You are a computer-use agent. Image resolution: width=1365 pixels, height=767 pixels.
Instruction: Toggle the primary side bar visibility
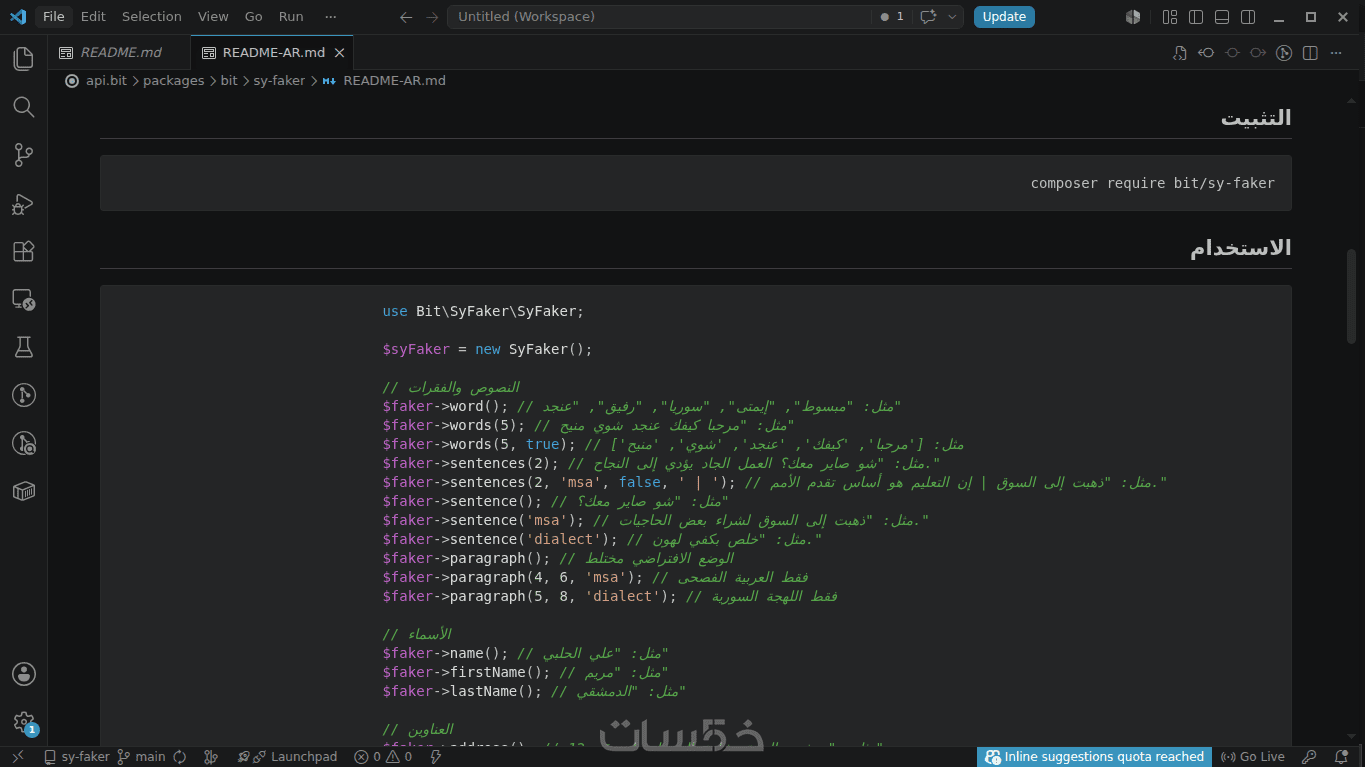[x=1196, y=17]
